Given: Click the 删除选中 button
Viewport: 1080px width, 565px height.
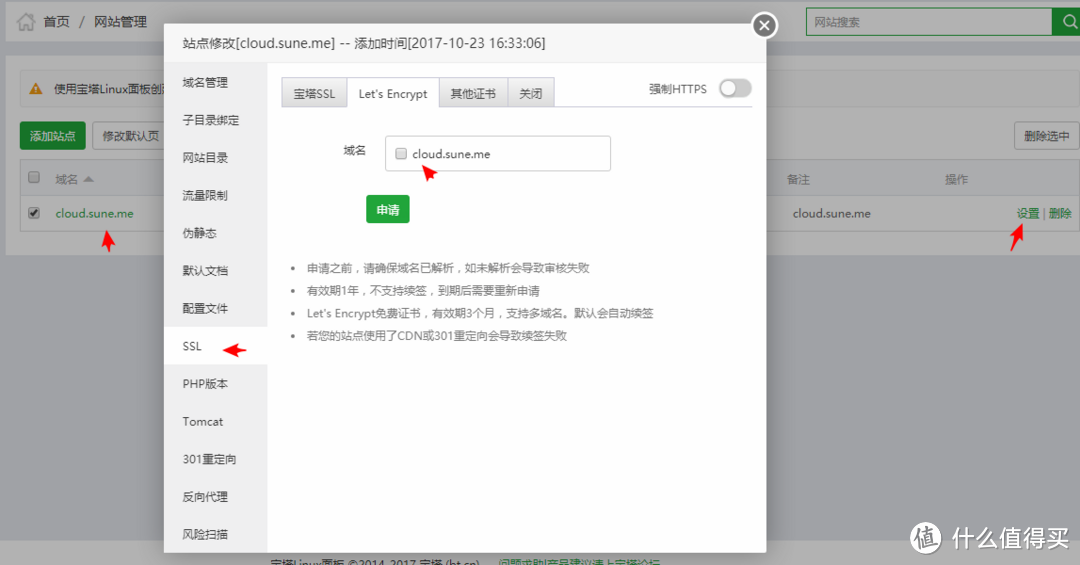Looking at the screenshot, I should 1046,136.
